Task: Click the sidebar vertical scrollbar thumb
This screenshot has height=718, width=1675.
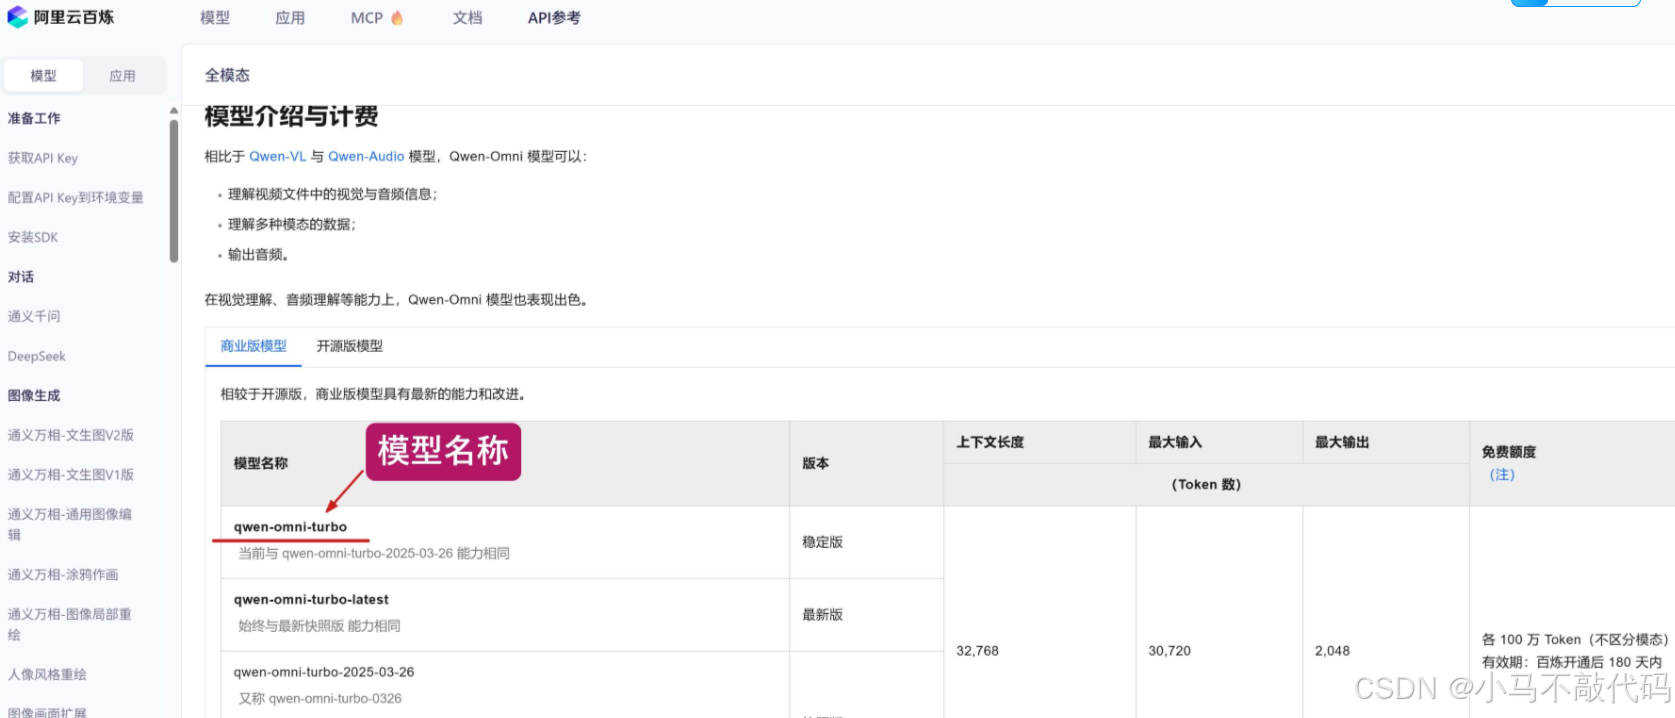Action: (x=174, y=190)
